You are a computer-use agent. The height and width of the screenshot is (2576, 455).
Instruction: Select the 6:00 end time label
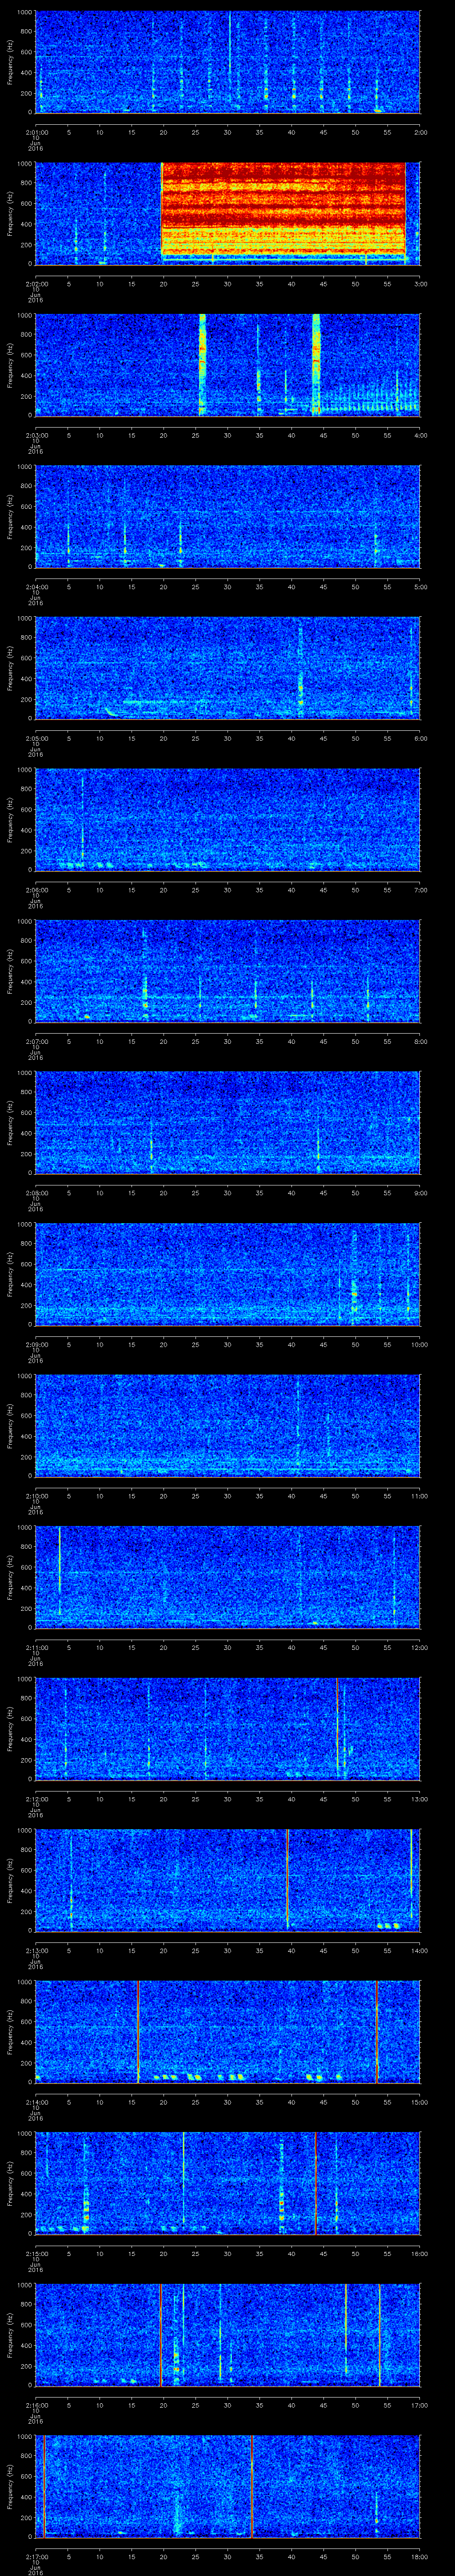coord(420,737)
